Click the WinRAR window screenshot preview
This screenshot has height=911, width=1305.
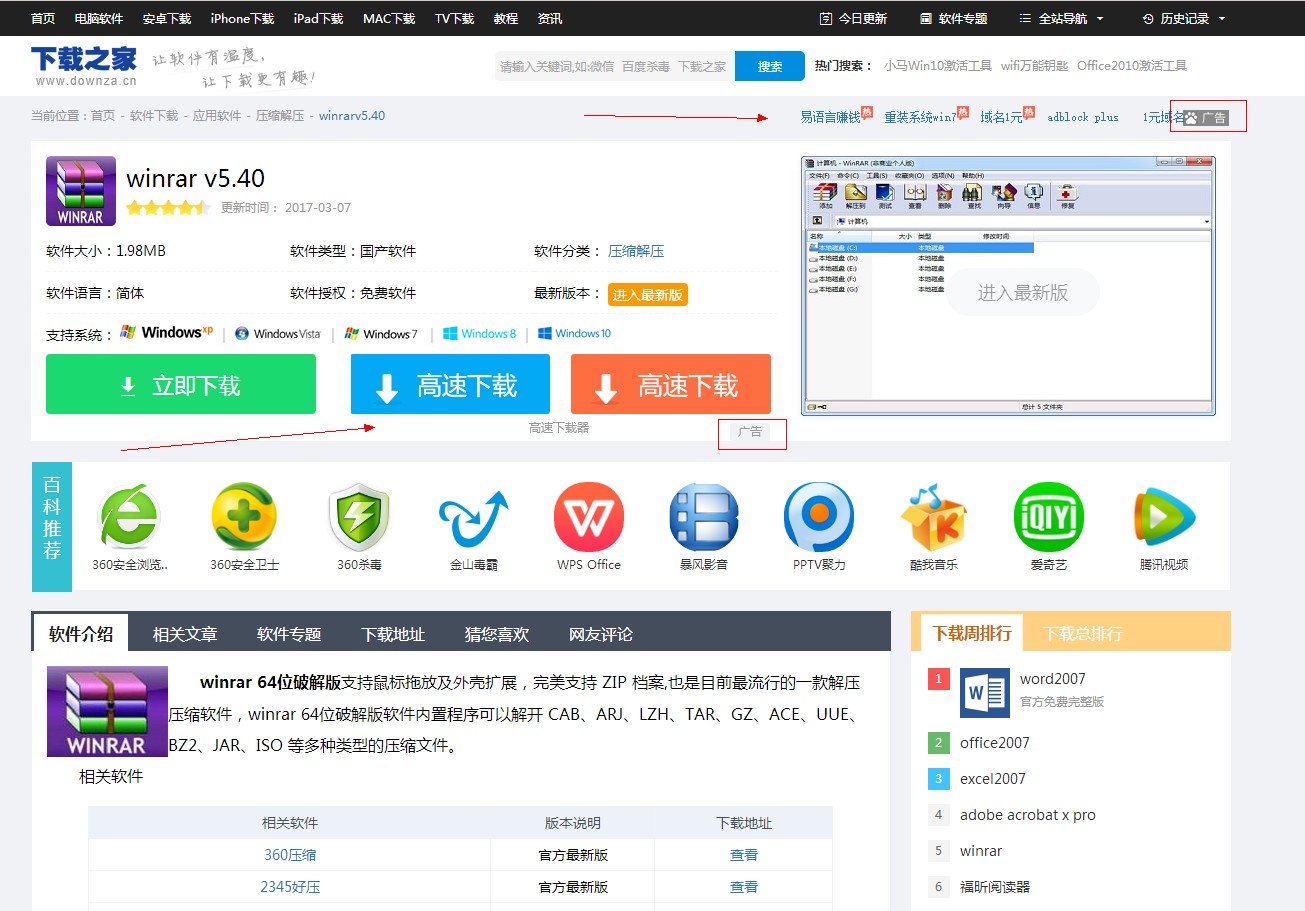click(x=1008, y=285)
